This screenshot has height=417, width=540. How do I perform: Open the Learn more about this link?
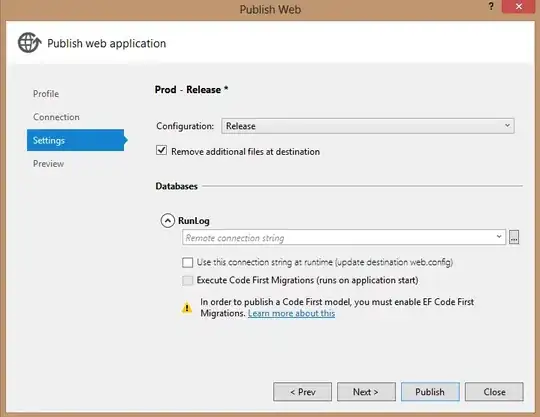click(291, 313)
